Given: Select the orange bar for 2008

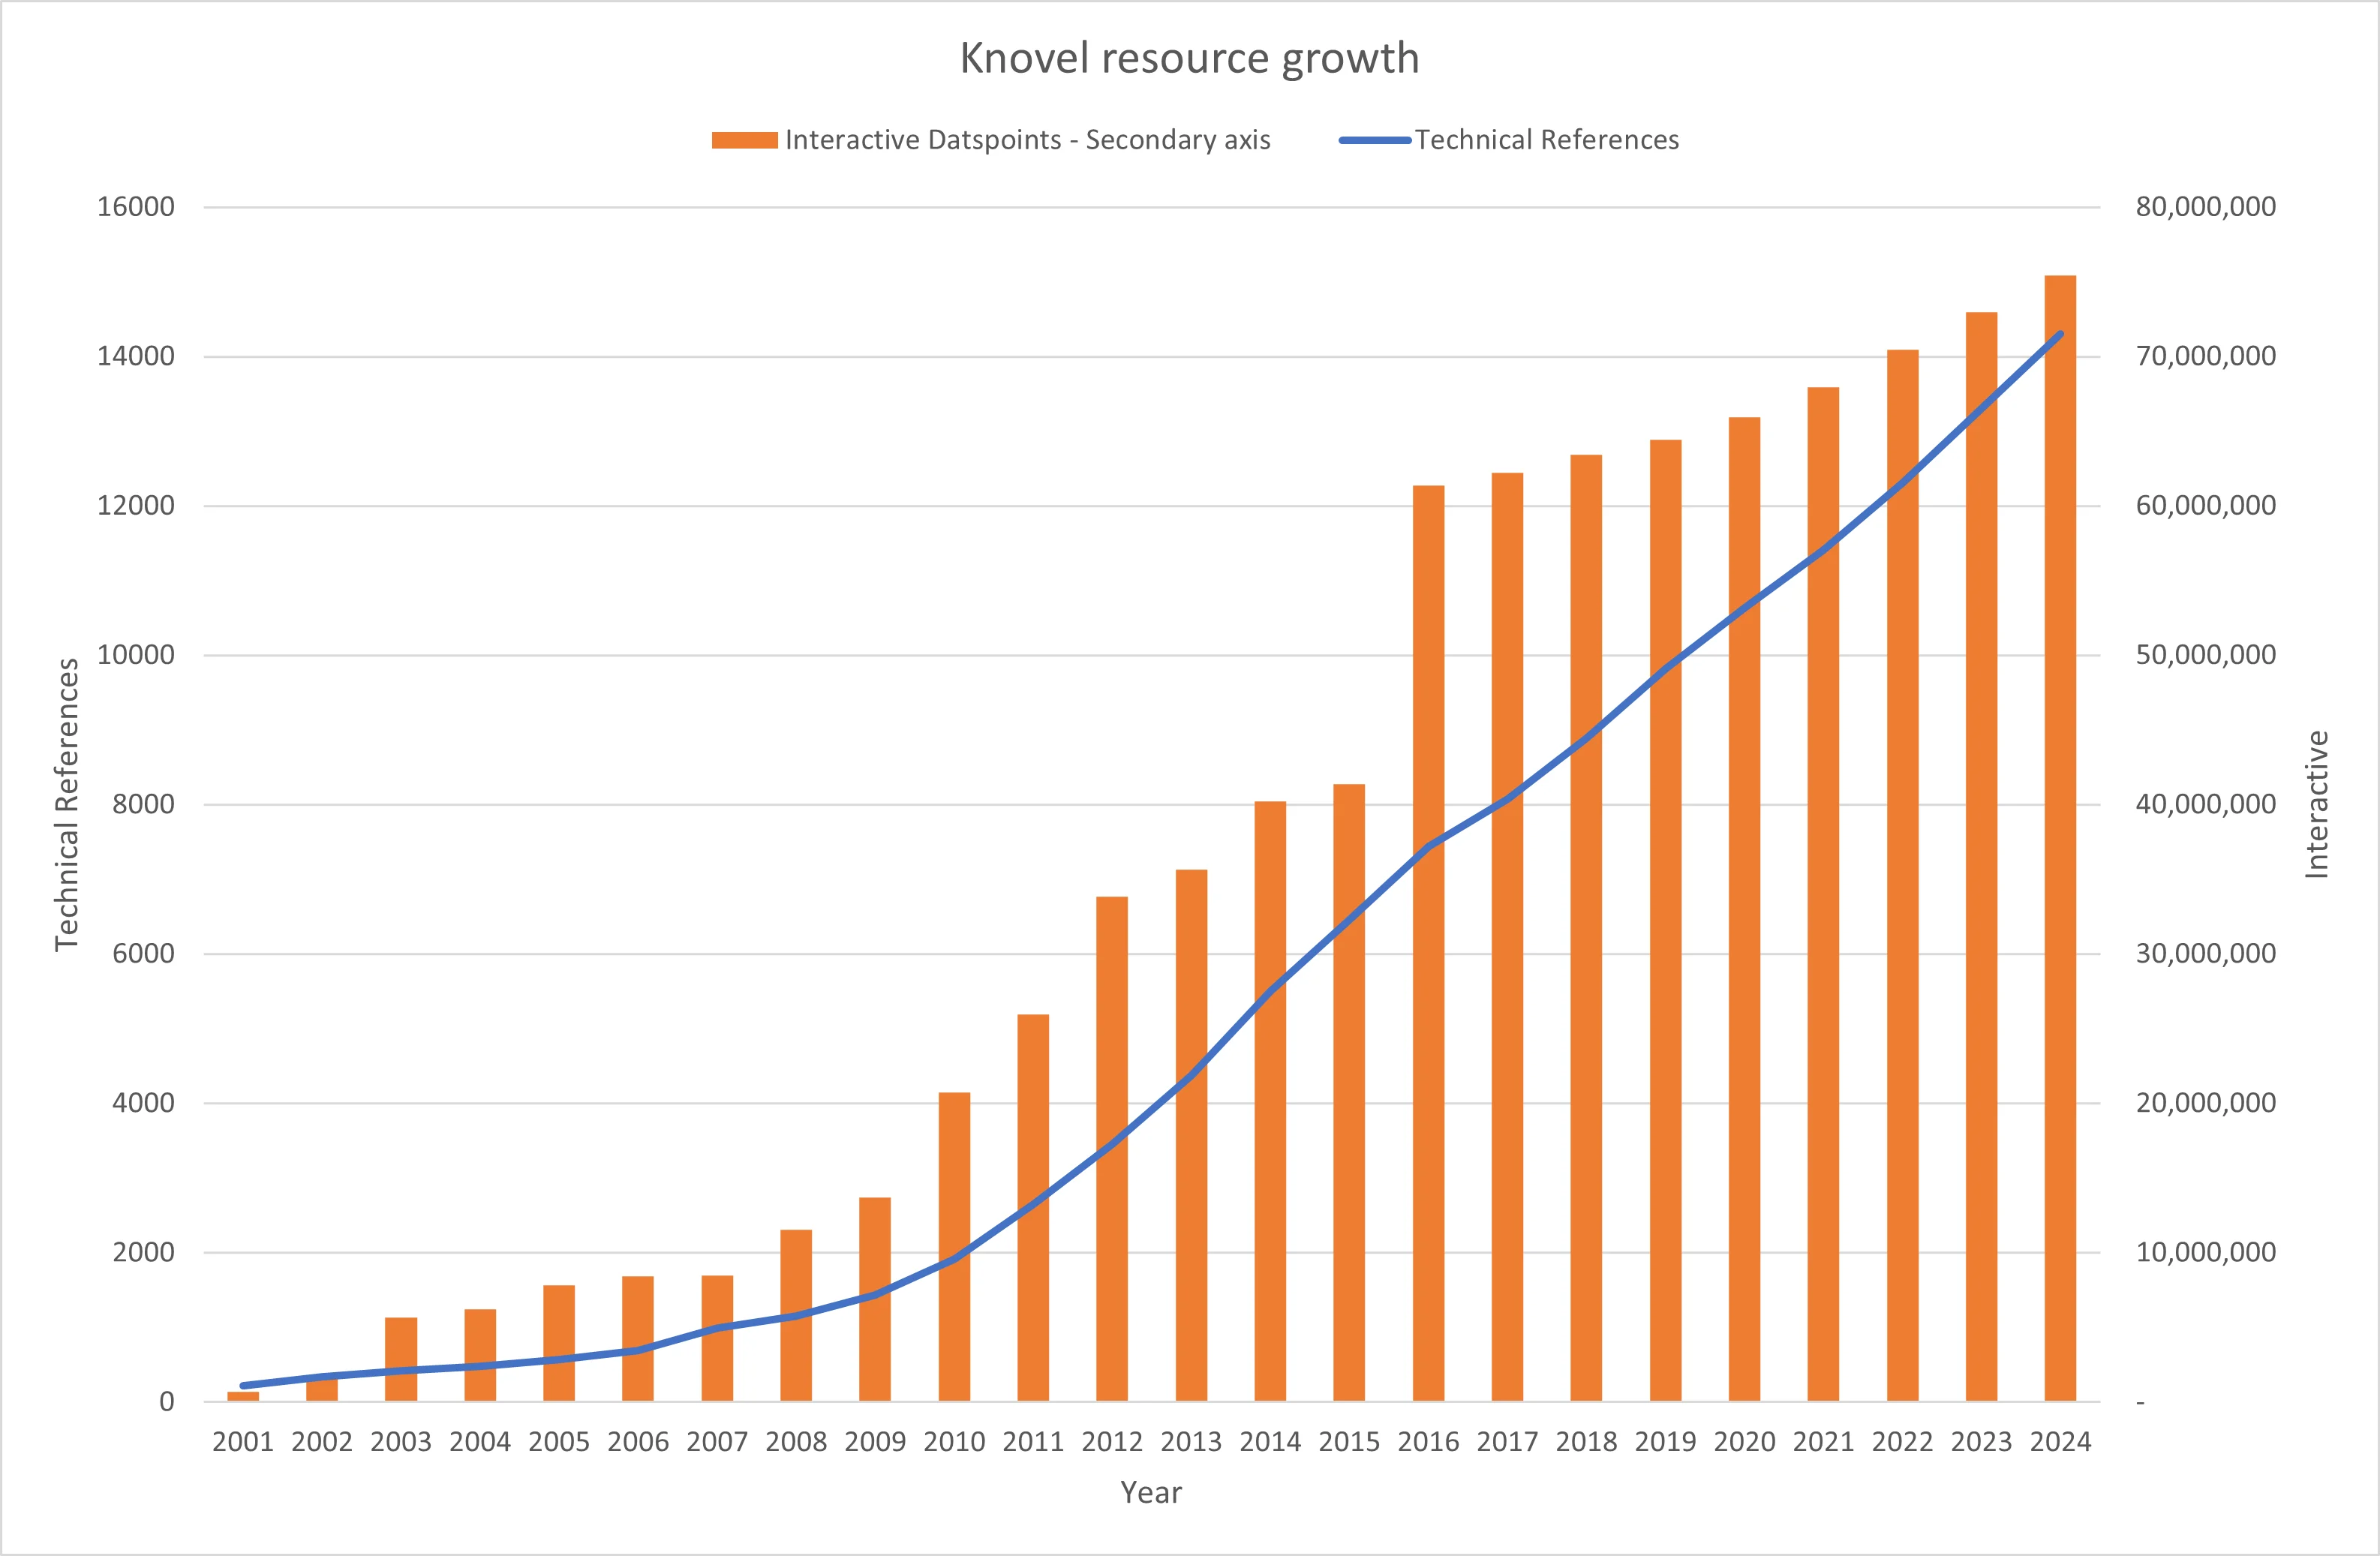Looking at the screenshot, I should click(796, 1316).
